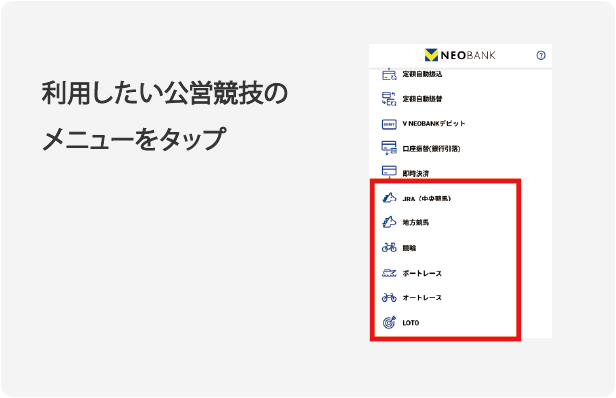This screenshot has width=616, height=398.
Task: Tap the V NEOBANK debit card icon
Action: [389, 124]
